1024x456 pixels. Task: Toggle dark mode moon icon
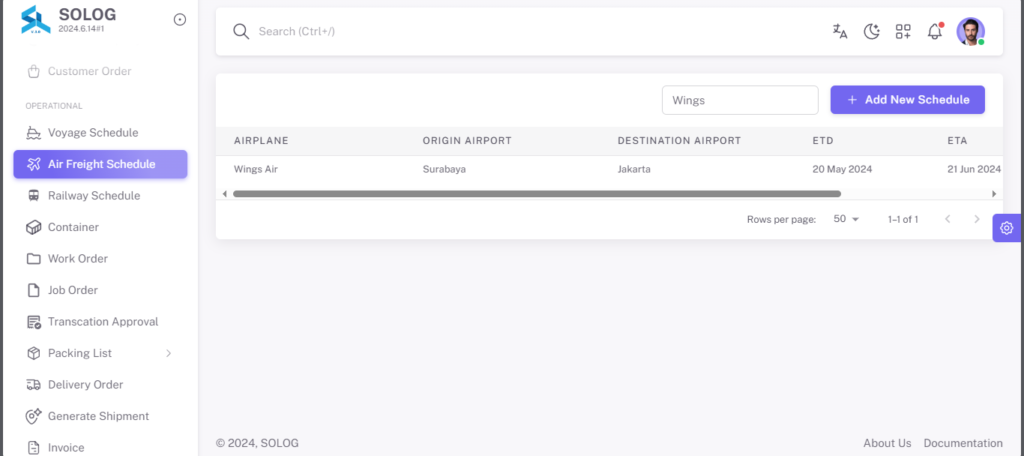(x=872, y=31)
